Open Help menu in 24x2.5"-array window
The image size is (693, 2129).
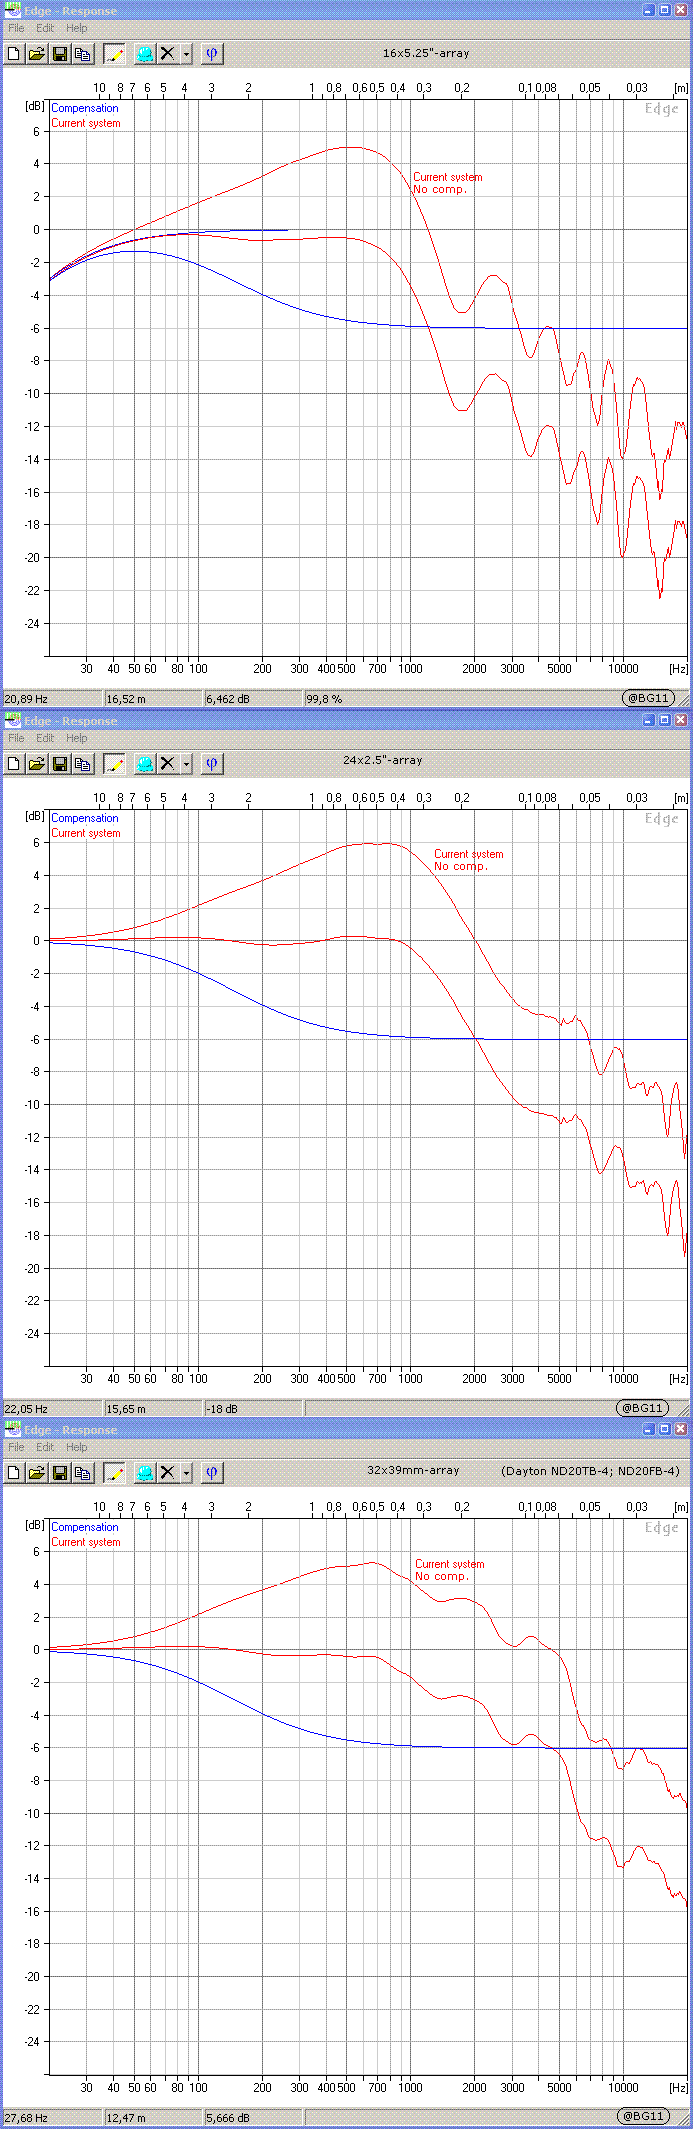(x=77, y=739)
